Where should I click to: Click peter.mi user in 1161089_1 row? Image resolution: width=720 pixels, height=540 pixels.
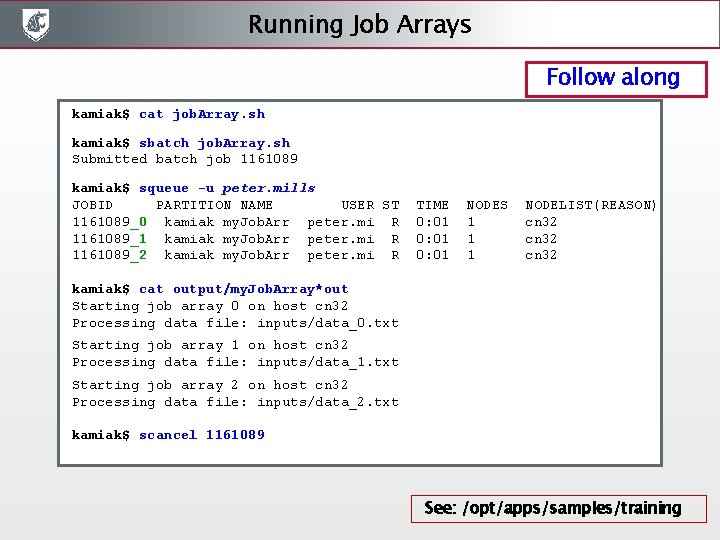341,239
